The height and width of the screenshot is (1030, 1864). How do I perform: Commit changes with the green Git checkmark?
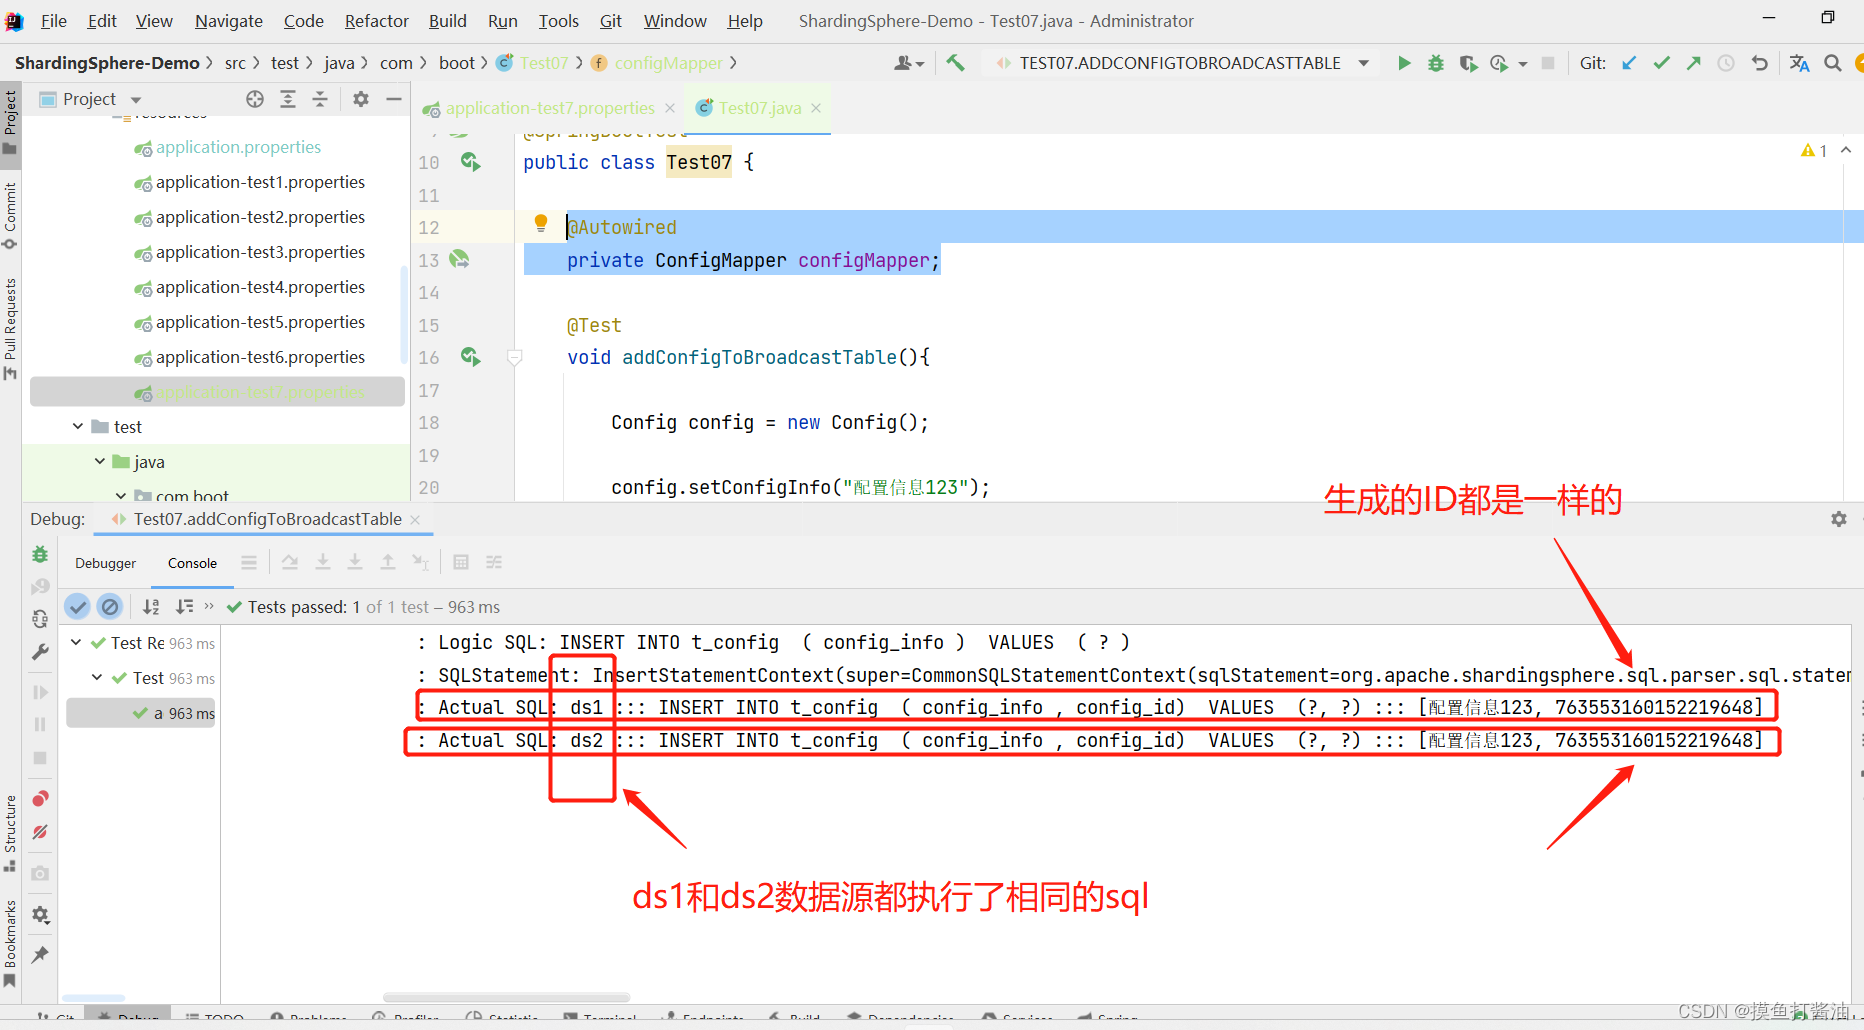click(x=1661, y=63)
